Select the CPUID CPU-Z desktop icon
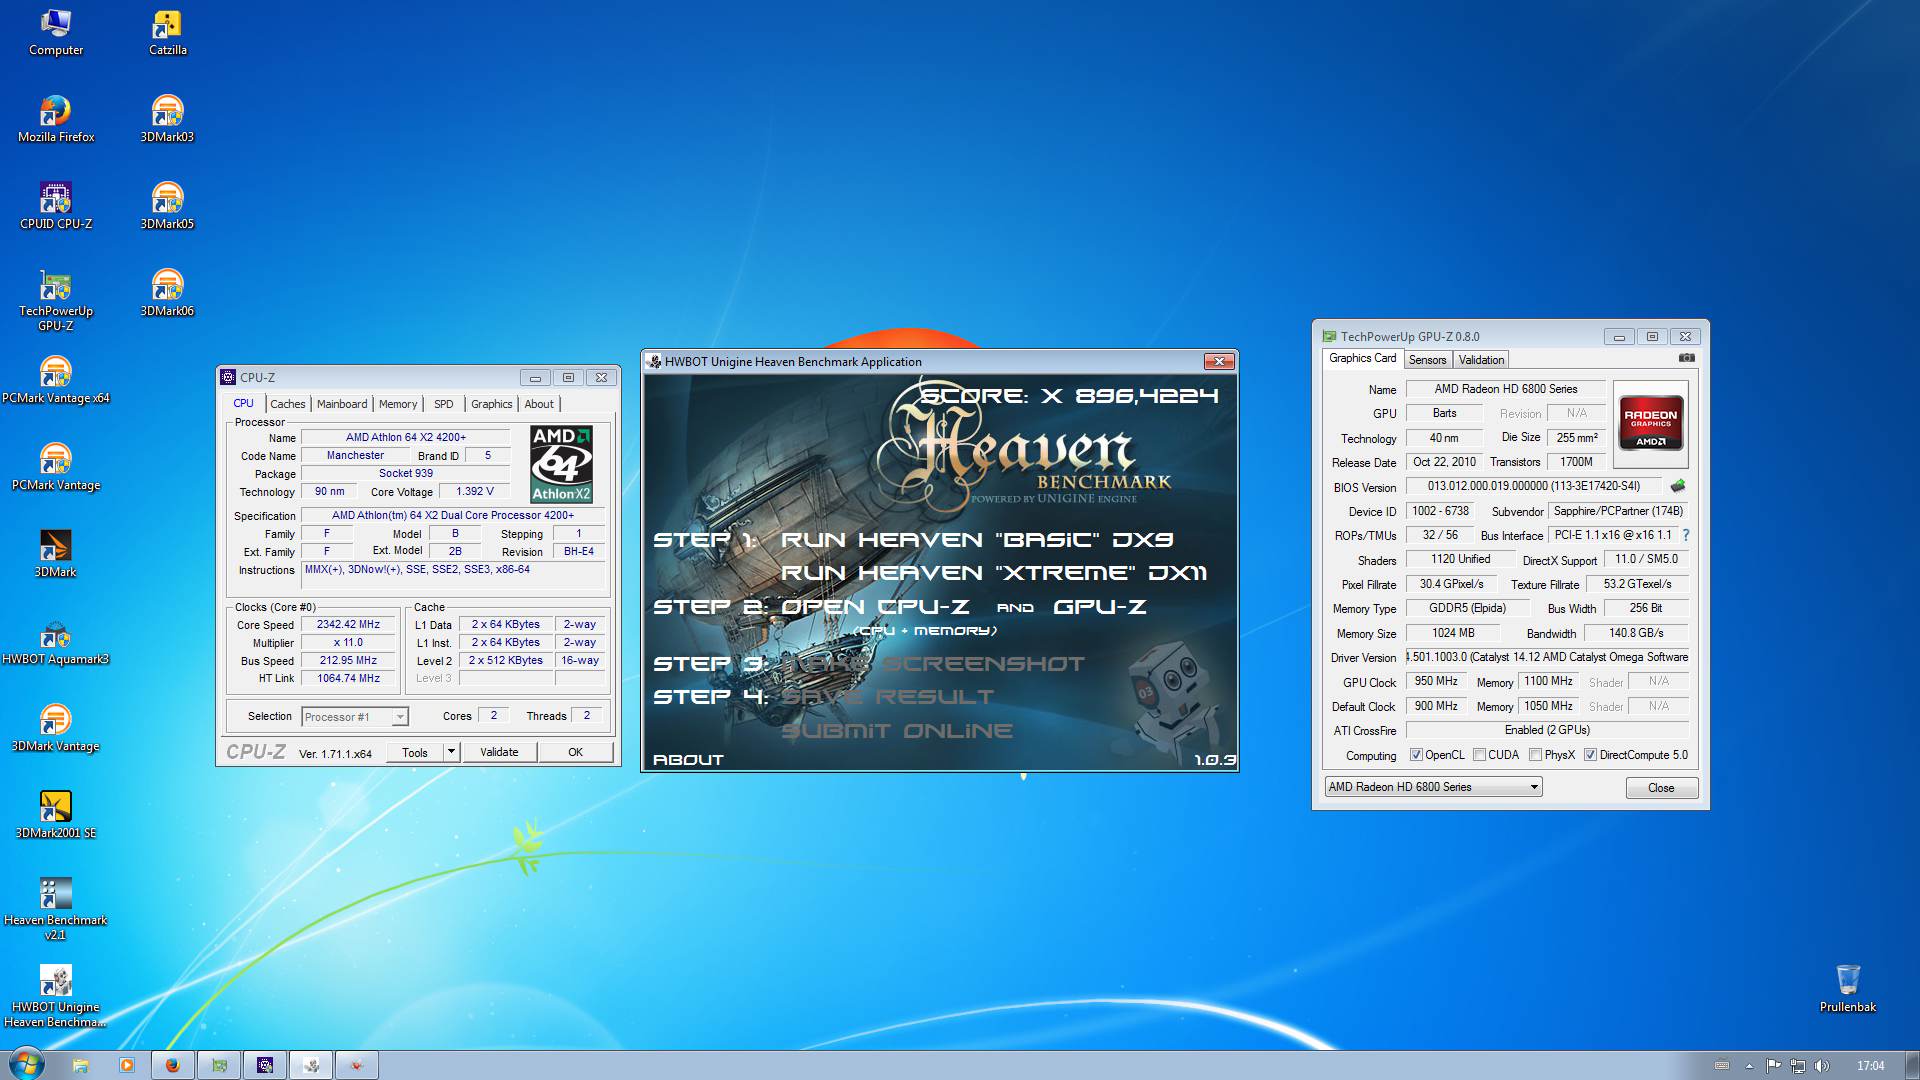This screenshot has height=1080, width=1920. (56, 207)
